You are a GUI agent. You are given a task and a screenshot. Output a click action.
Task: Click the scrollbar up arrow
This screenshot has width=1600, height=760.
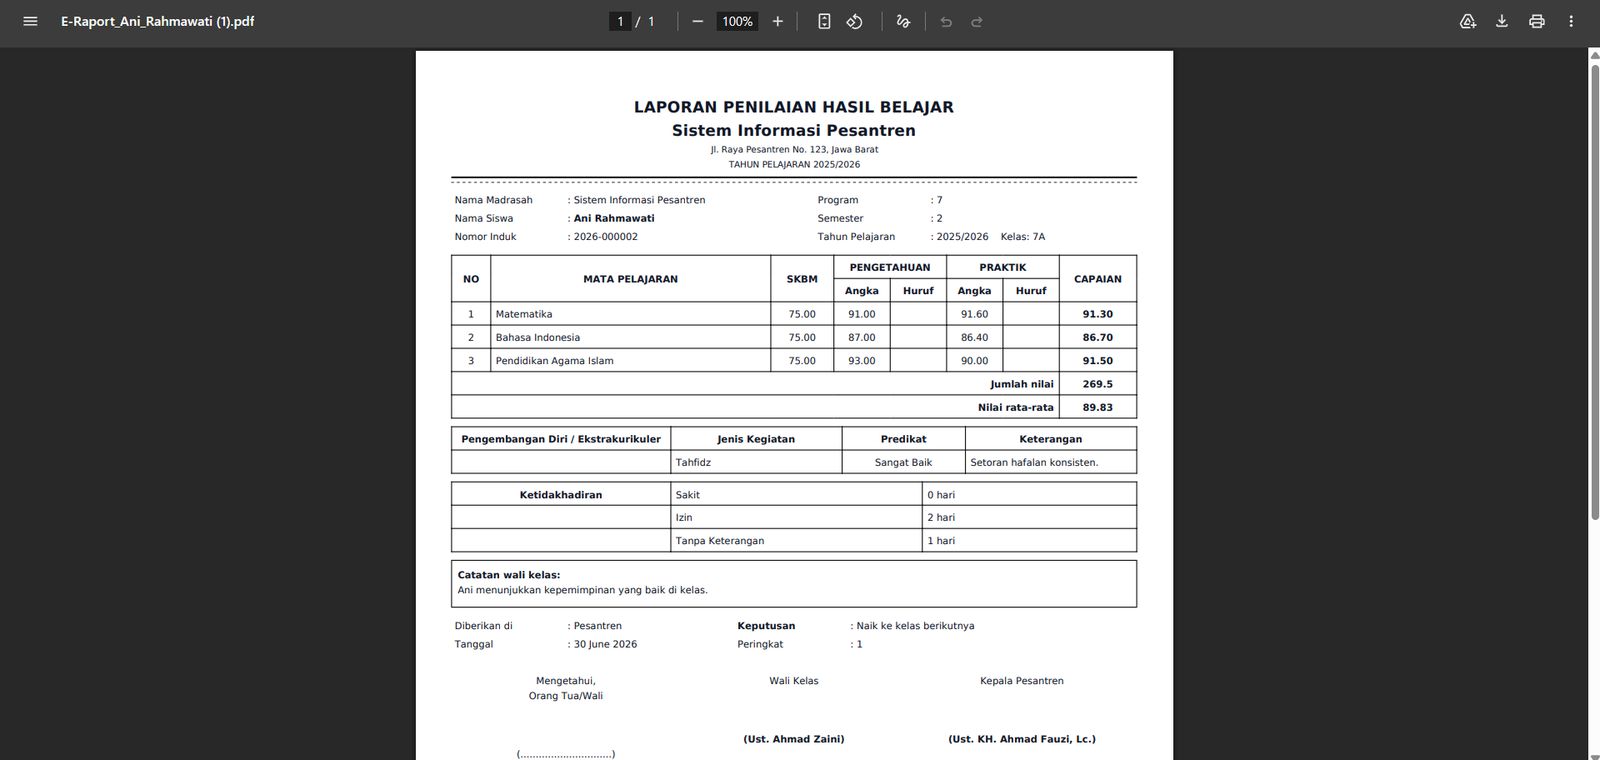click(x=1595, y=54)
